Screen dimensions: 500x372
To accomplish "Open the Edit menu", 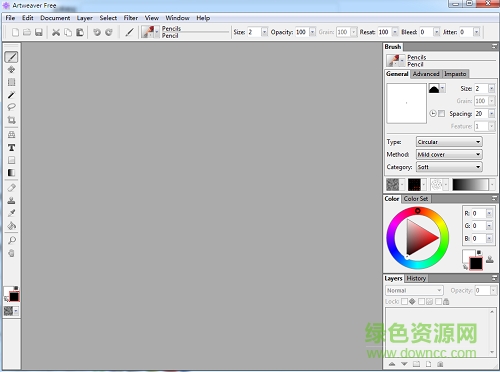I will point(28,18).
